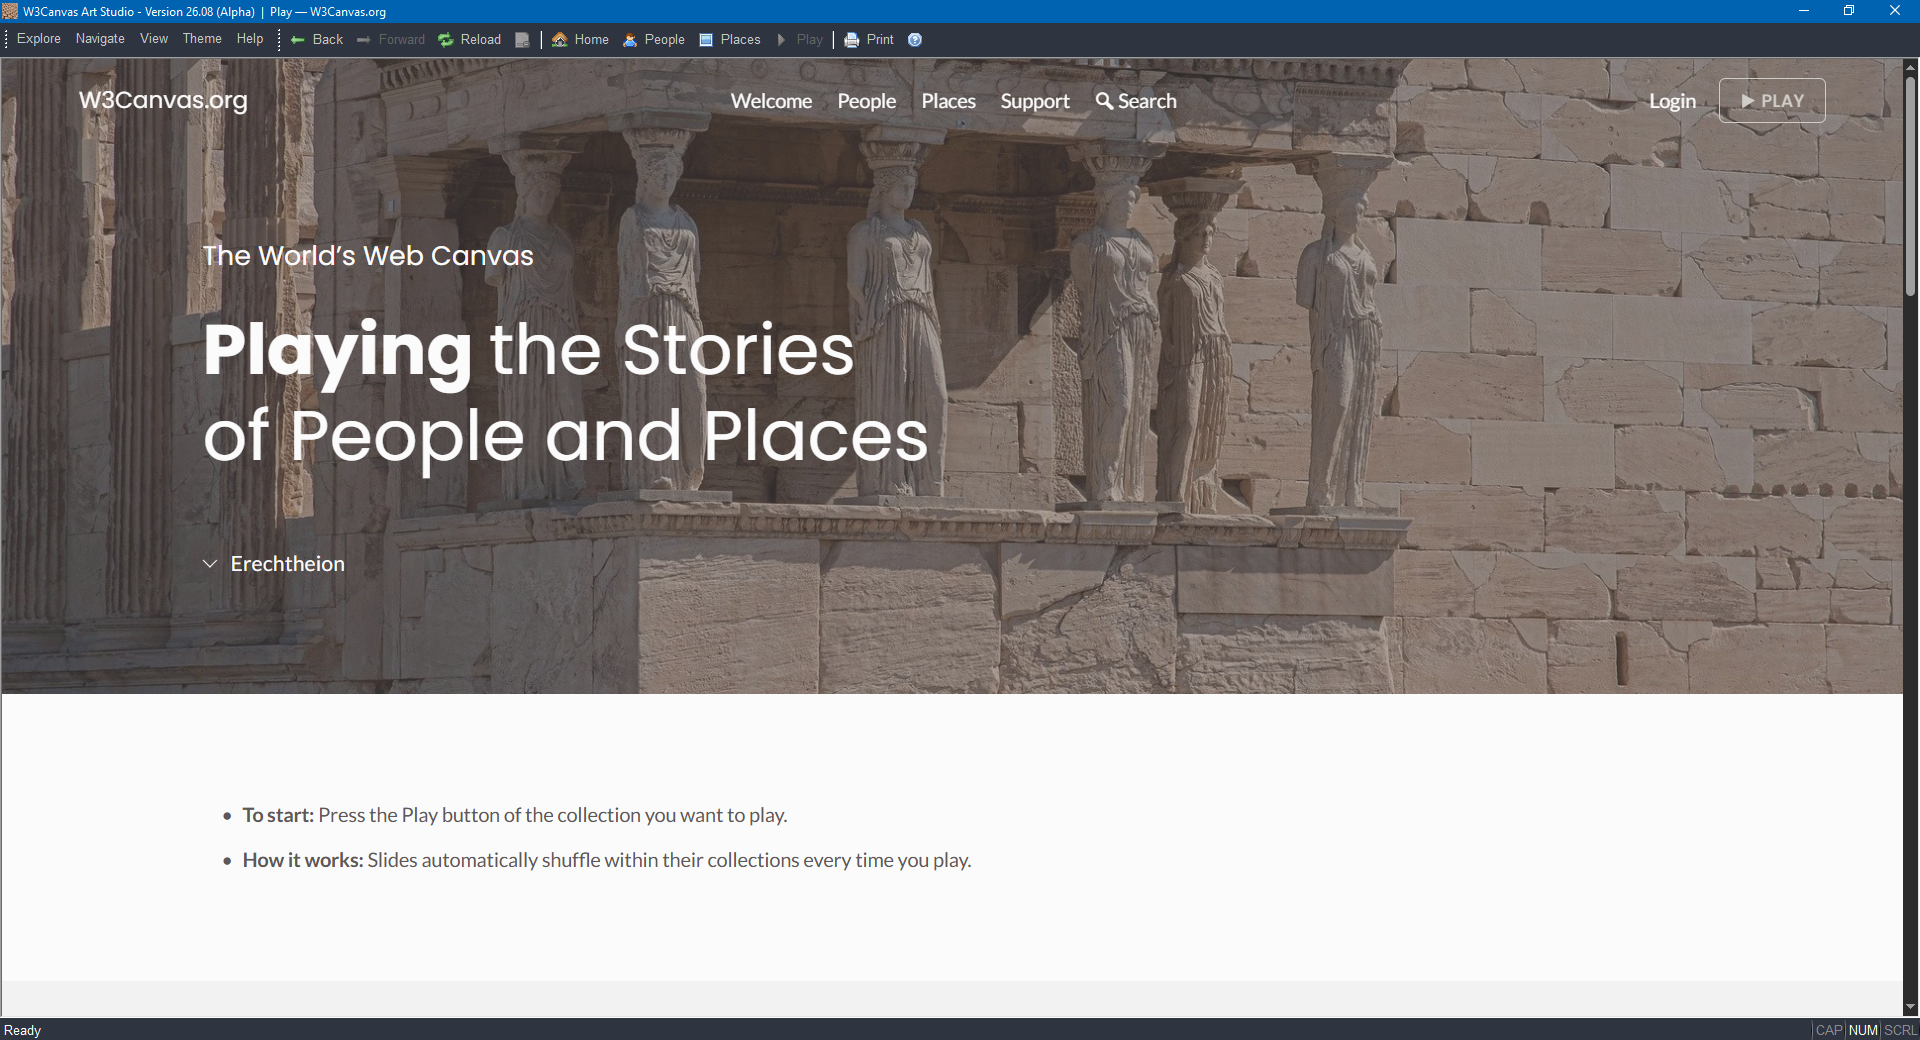Click the "How it works:" instruction line
Viewport: 1920px width, 1040px height.
click(607, 860)
